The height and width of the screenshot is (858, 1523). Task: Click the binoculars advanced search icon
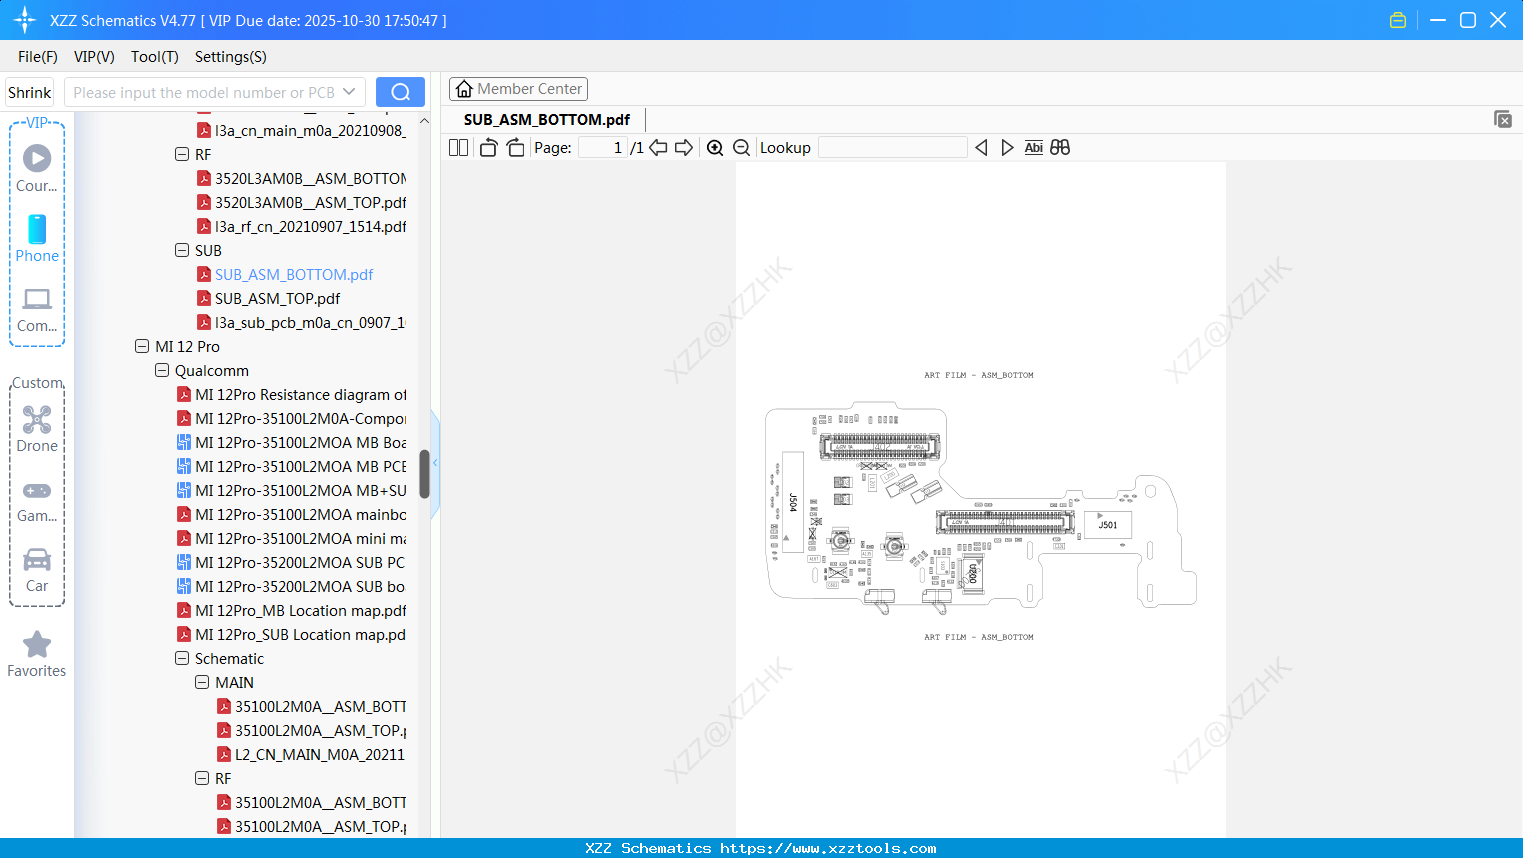click(x=1060, y=147)
